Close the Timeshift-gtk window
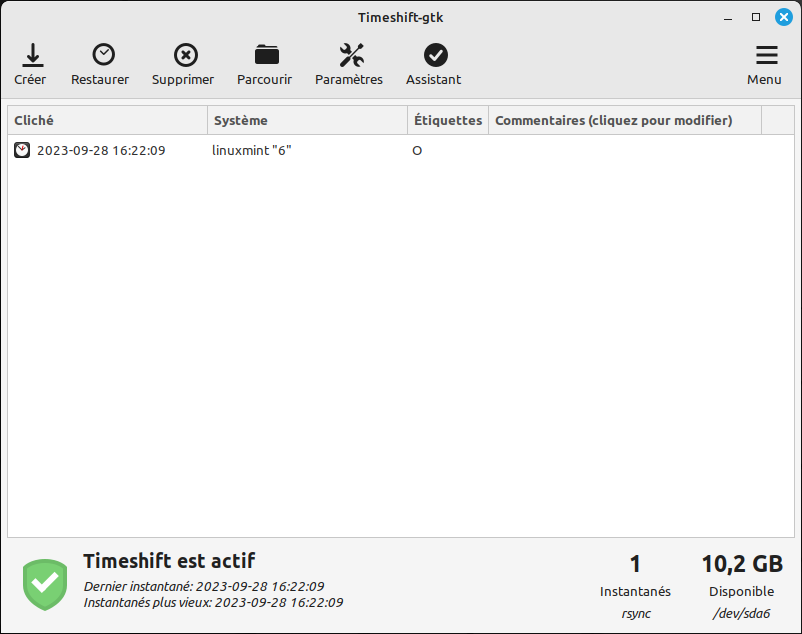 784,17
